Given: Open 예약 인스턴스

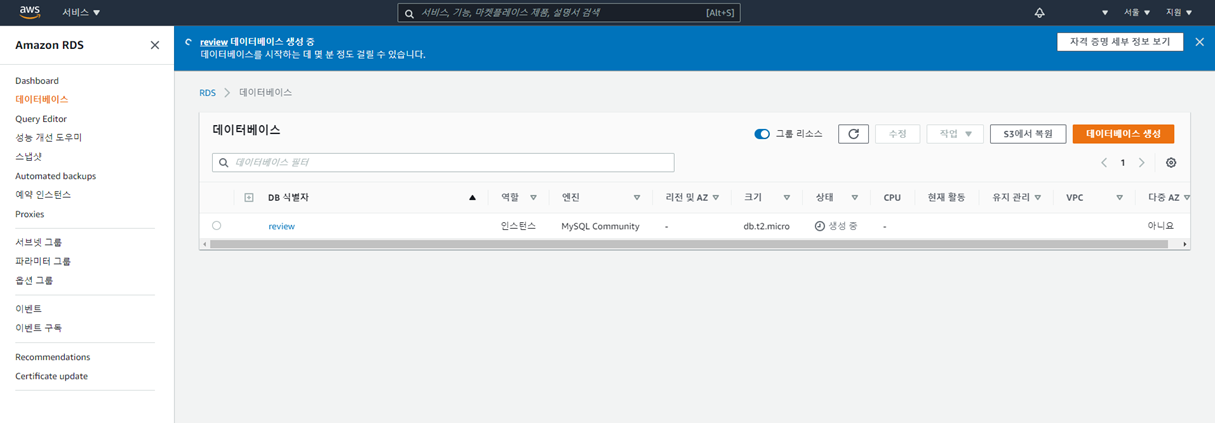Looking at the screenshot, I should pyautogui.click(x=43, y=195).
